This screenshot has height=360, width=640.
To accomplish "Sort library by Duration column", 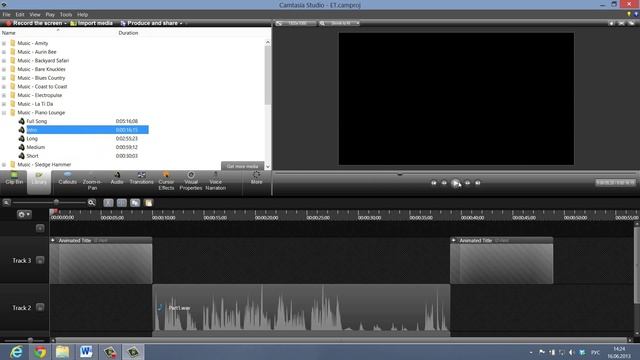I will (x=128, y=33).
